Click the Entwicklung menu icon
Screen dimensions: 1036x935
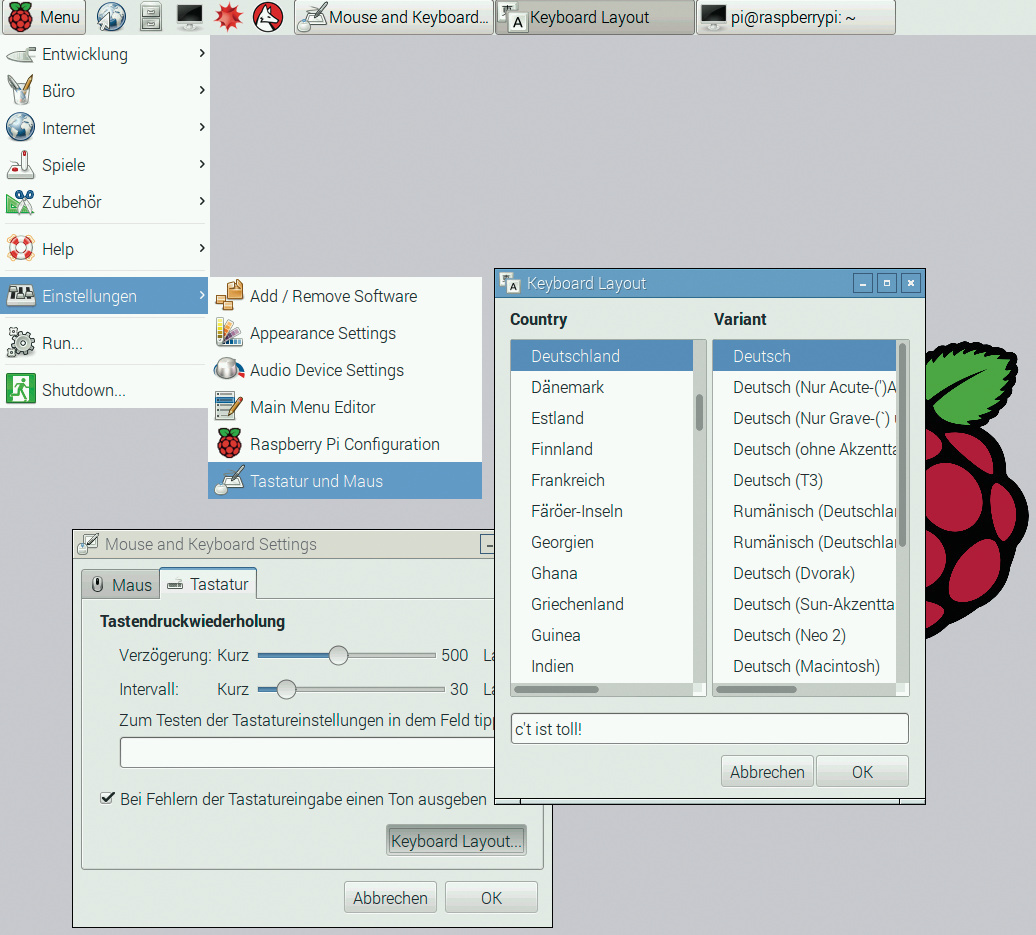click(x=20, y=55)
